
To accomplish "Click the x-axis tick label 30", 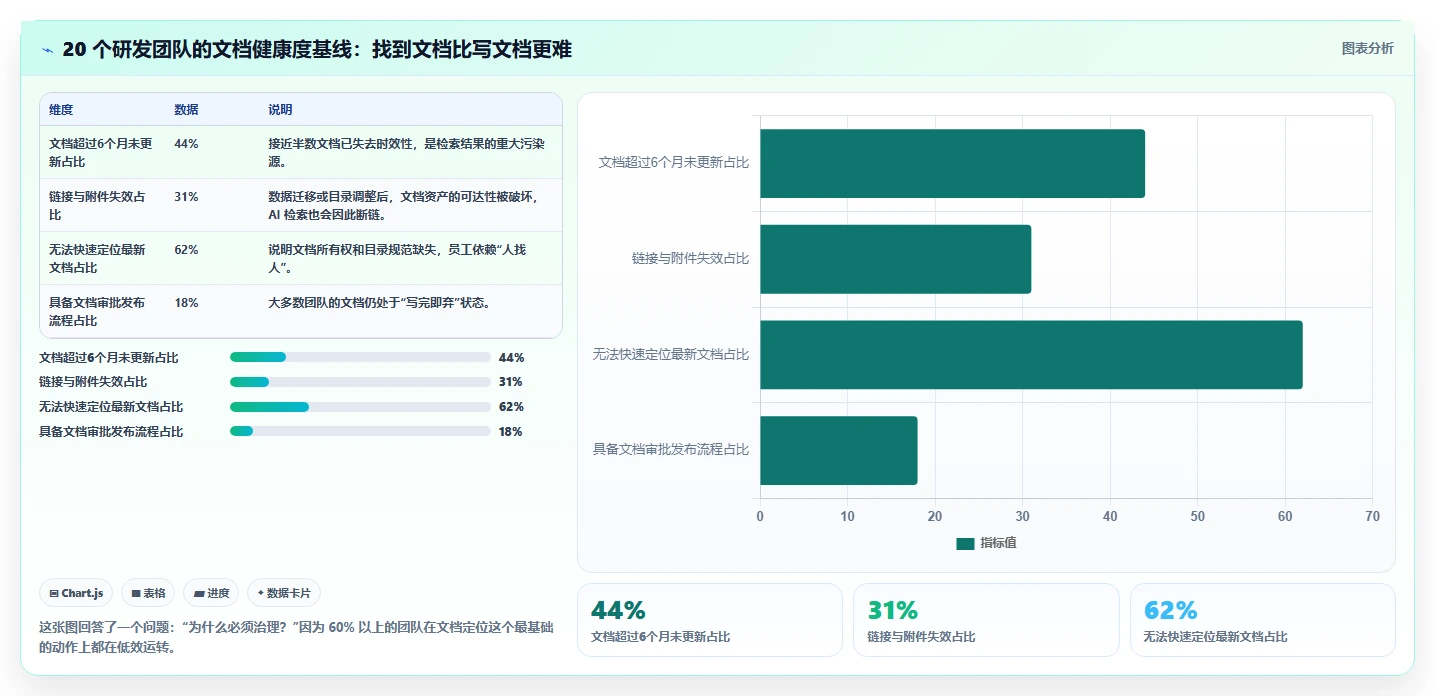I will point(1022,517).
